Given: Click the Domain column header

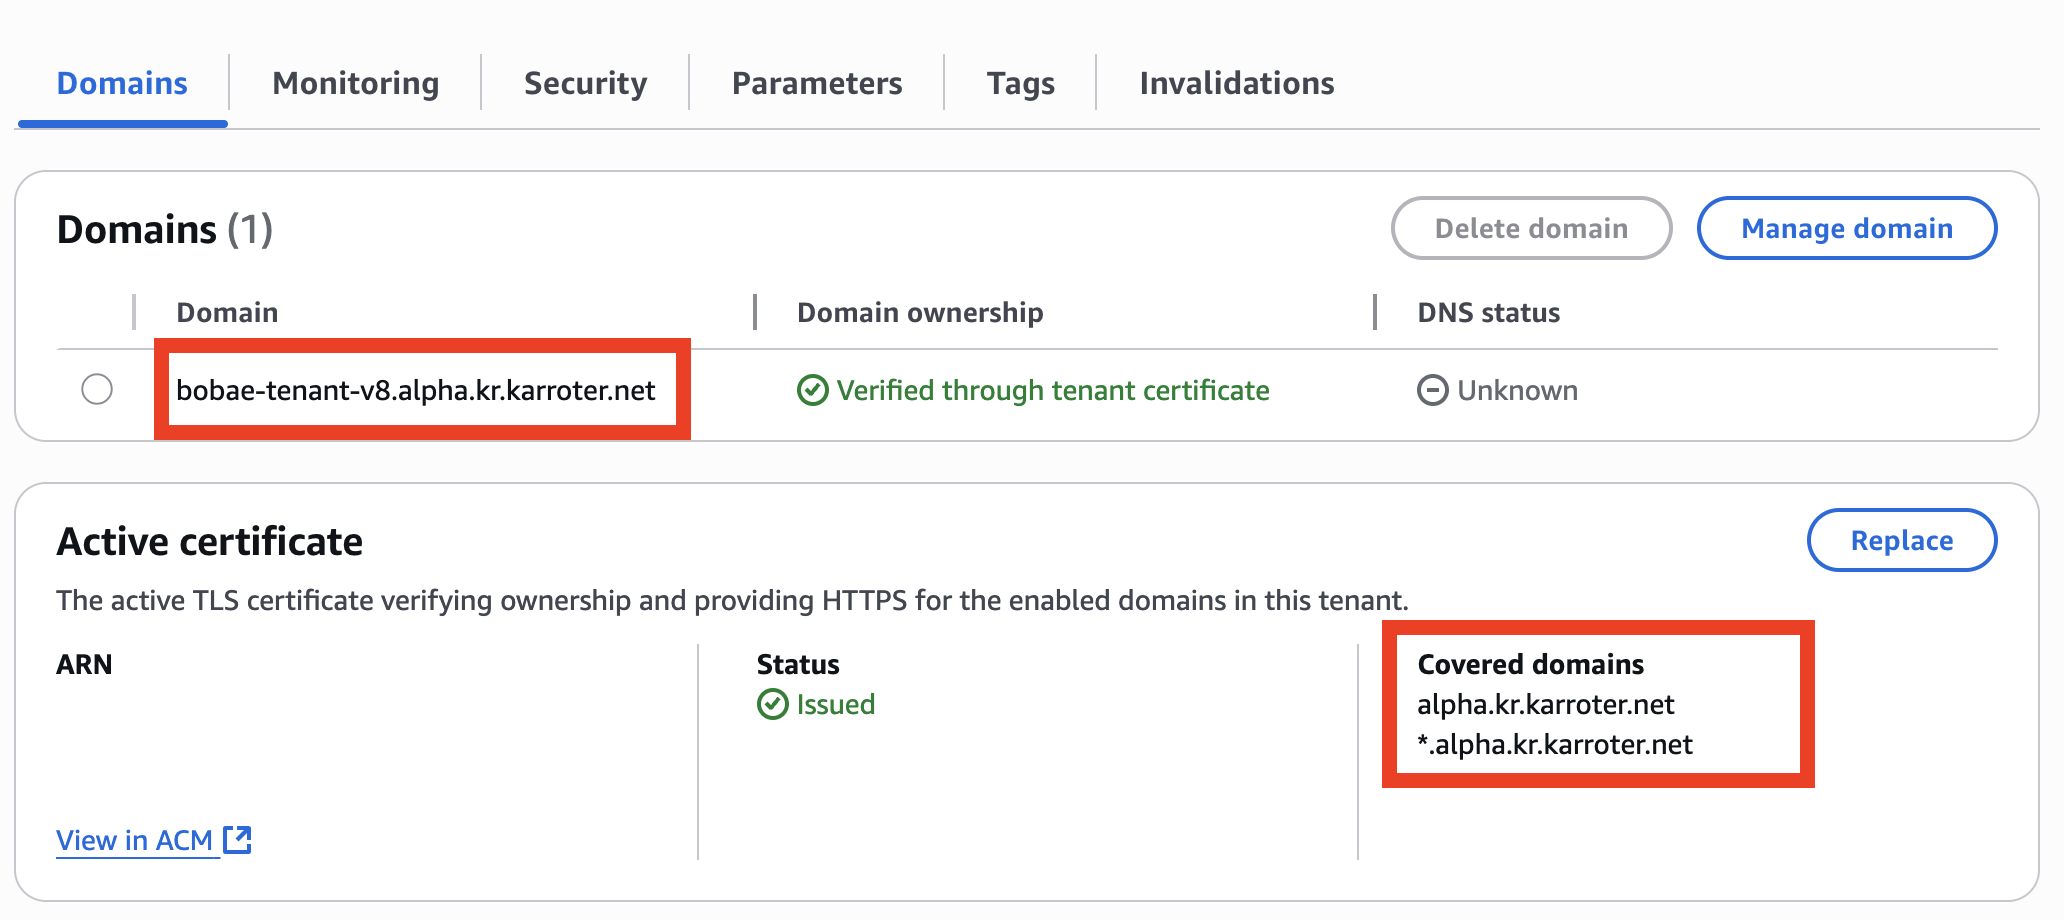Looking at the screenshot, I should coord(227,312).
